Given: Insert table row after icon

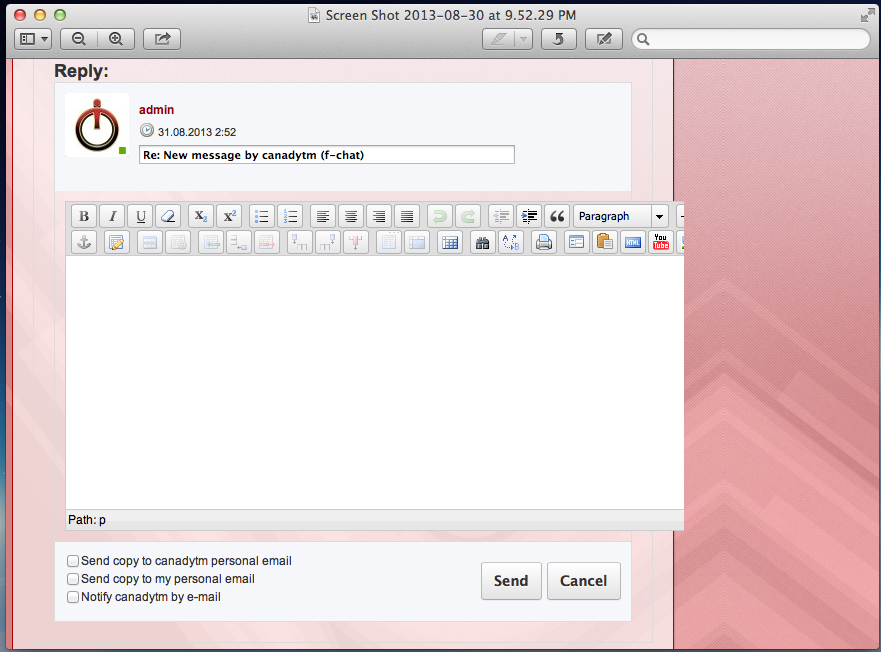Looking at the screenshot, I should click(239, 243).
